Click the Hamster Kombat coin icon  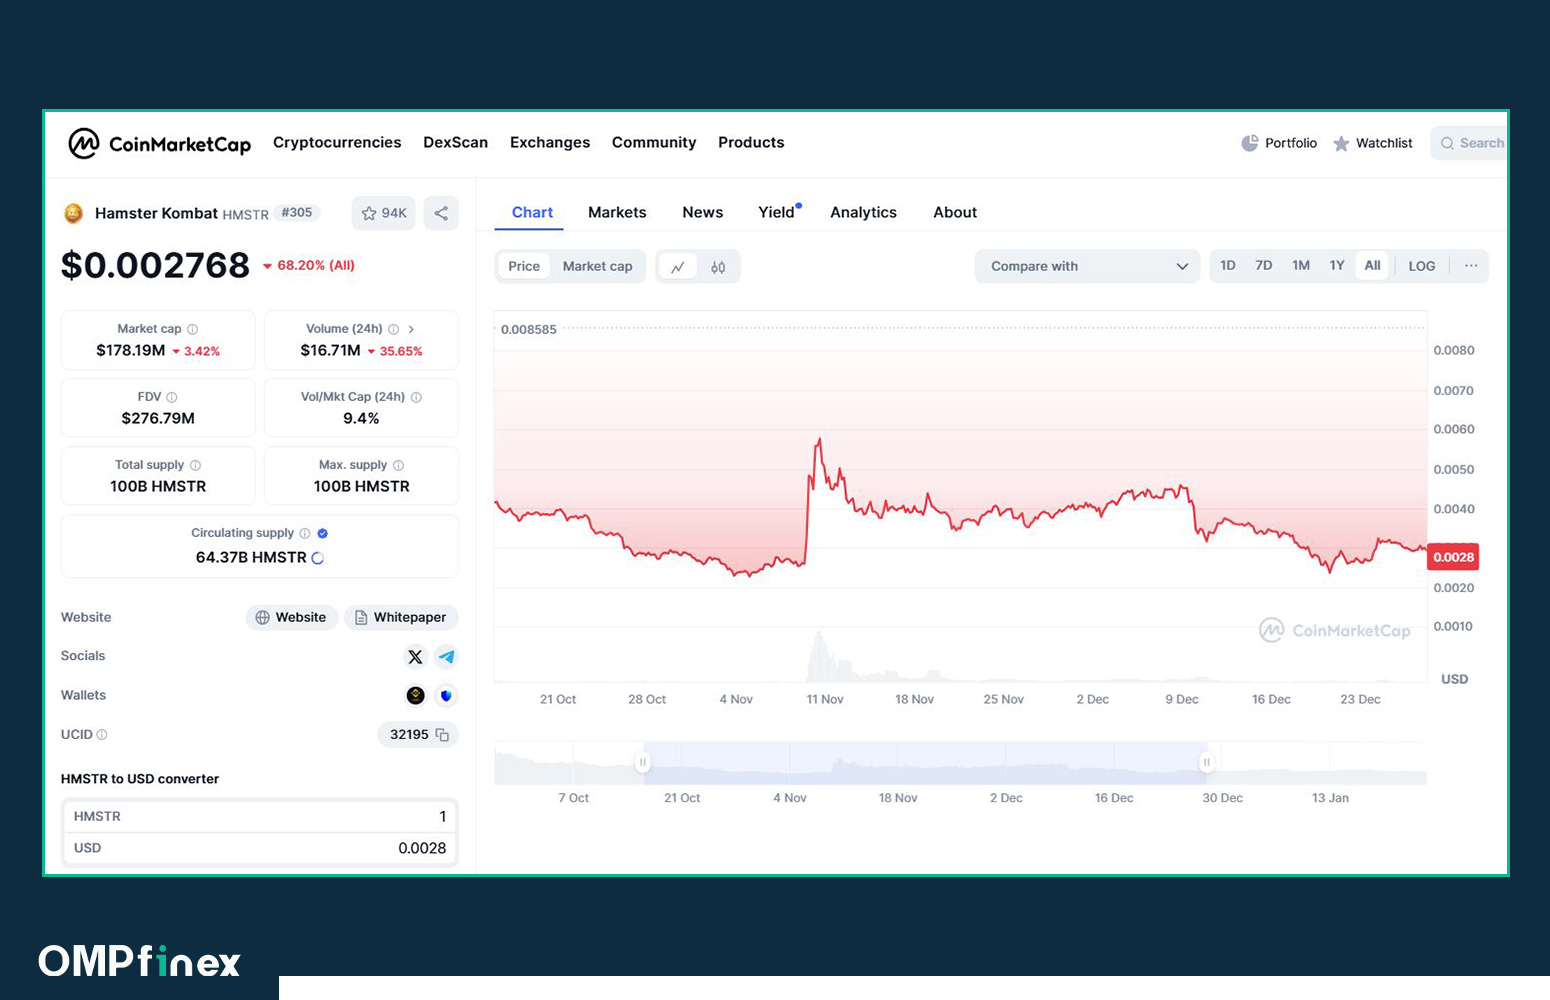click(x=73, y=213)
